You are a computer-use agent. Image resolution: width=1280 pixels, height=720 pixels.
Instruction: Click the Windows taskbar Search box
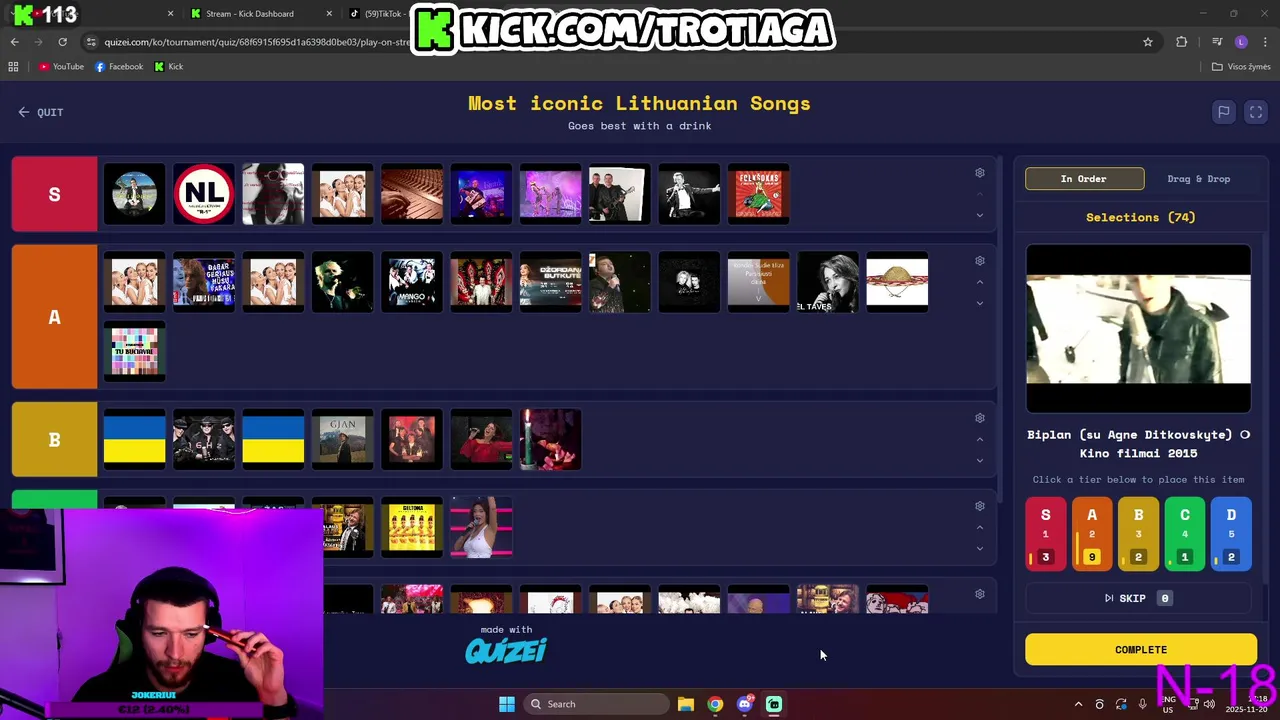(597, 704)
